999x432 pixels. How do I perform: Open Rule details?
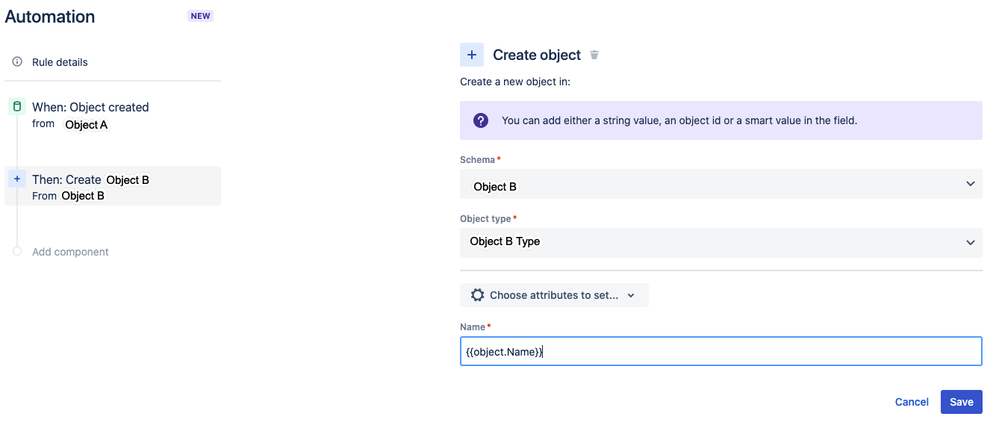[60, 62]
